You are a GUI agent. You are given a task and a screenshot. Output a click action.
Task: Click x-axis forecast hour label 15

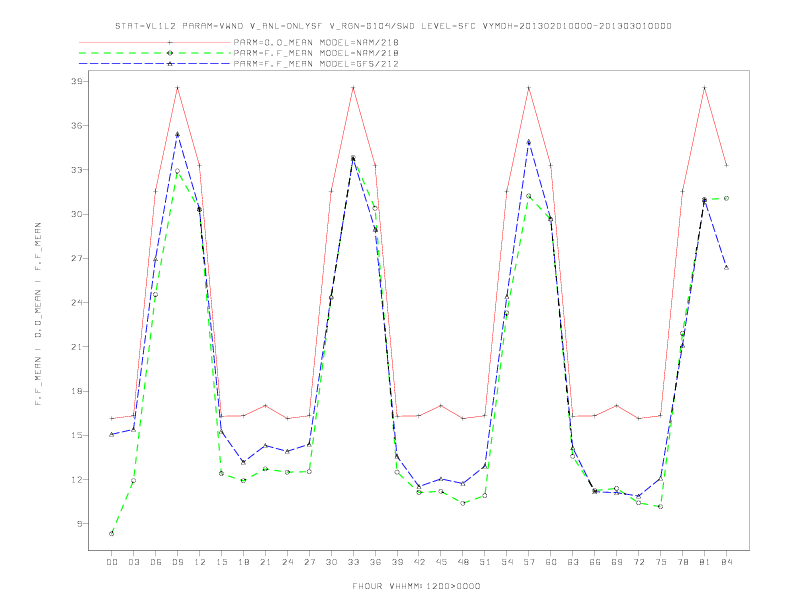[221, 562]
